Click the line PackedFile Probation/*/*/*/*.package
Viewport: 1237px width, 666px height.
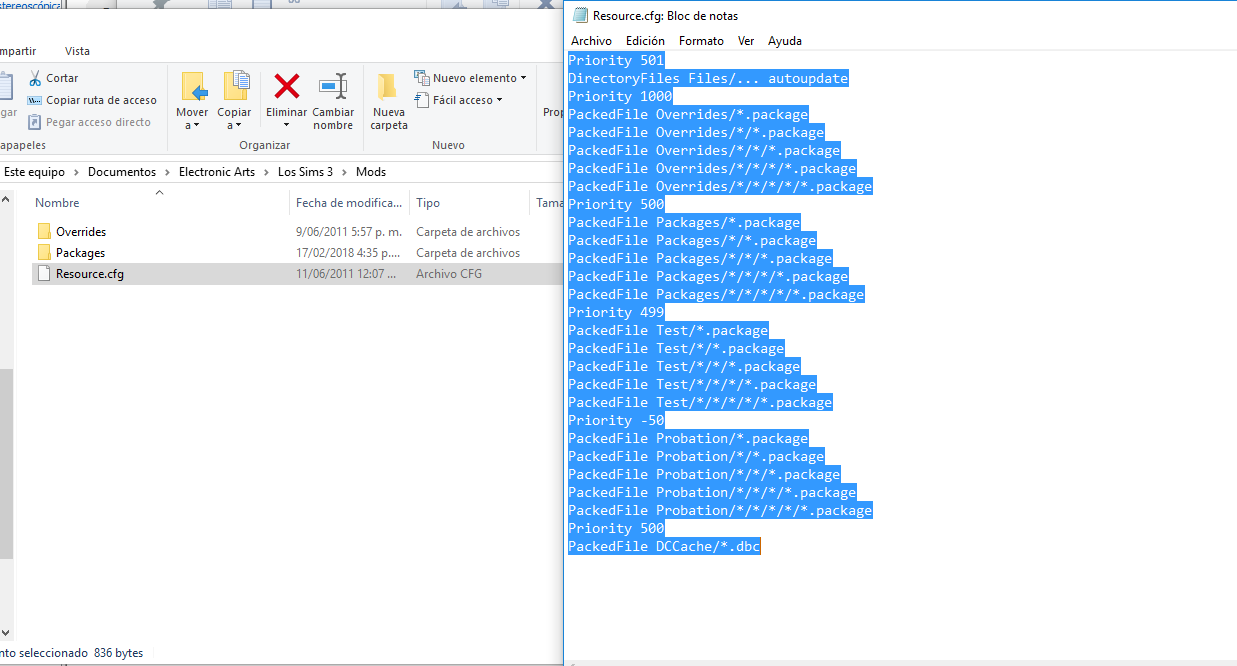pyautogui.click(x=712, y=493)
